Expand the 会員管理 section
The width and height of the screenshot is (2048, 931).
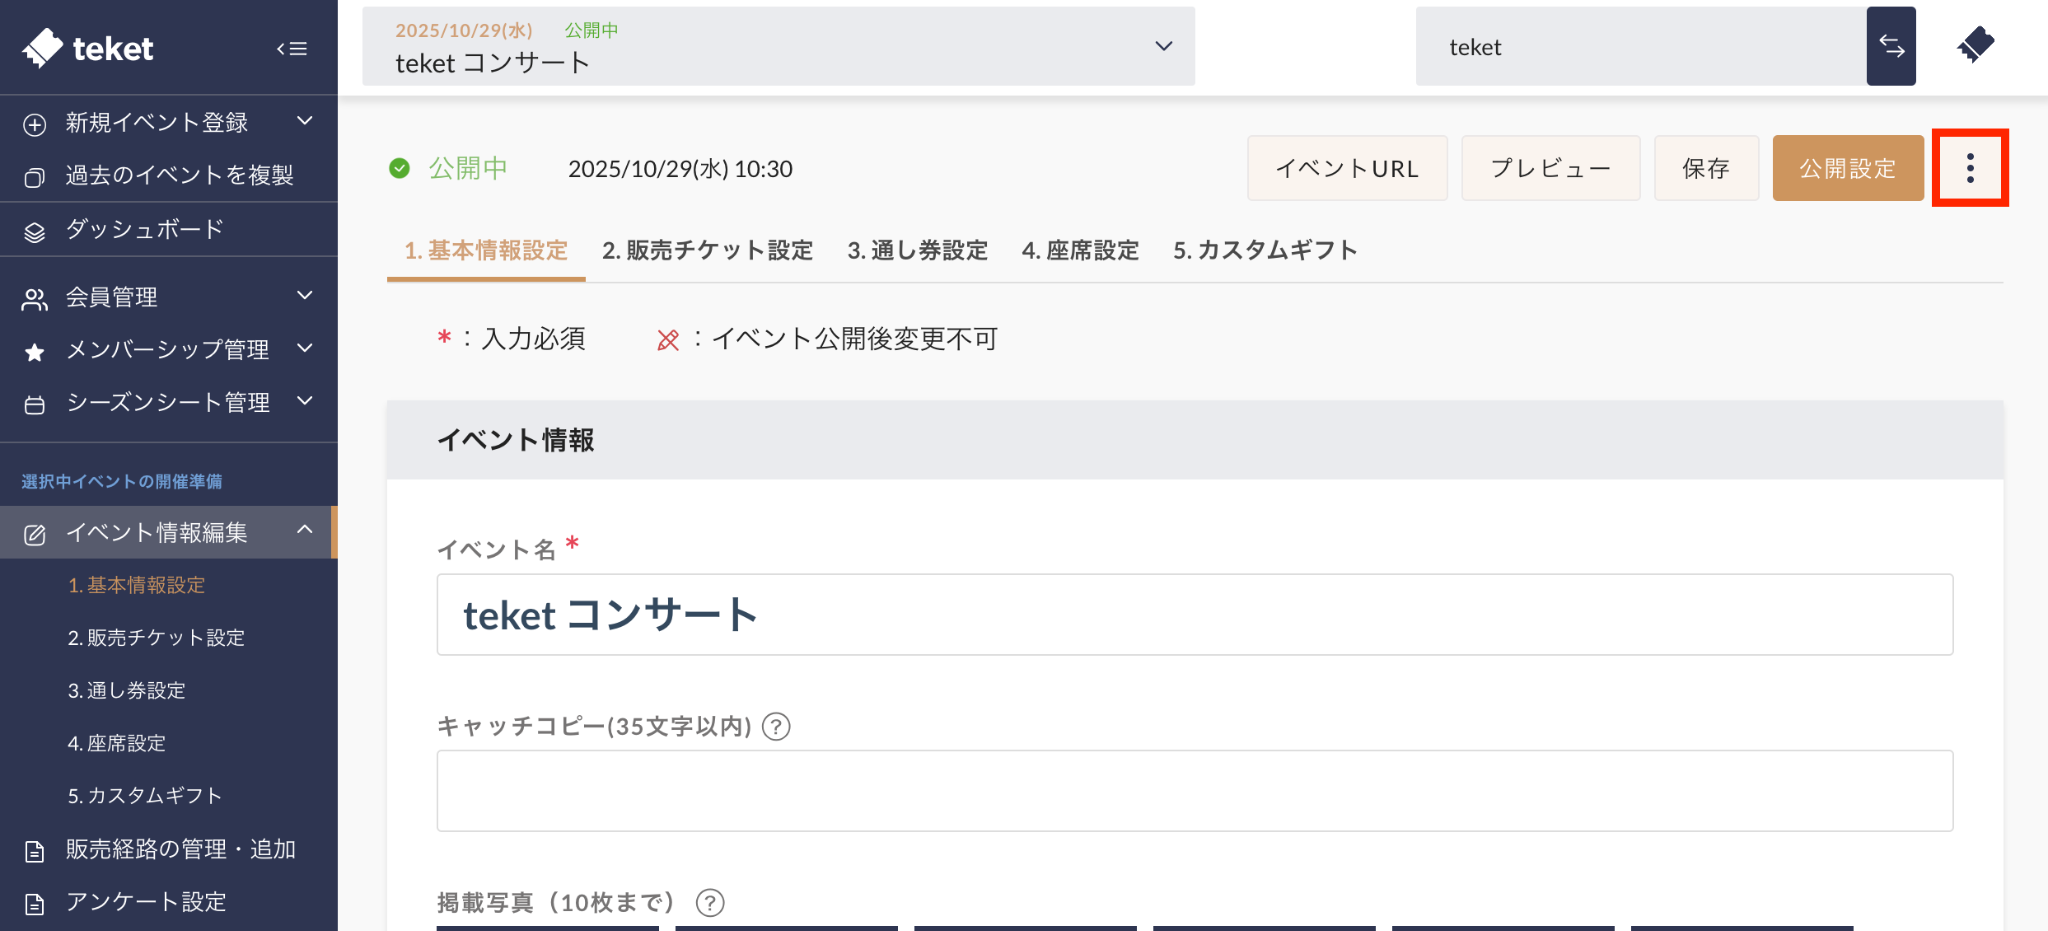coord(305,296)
